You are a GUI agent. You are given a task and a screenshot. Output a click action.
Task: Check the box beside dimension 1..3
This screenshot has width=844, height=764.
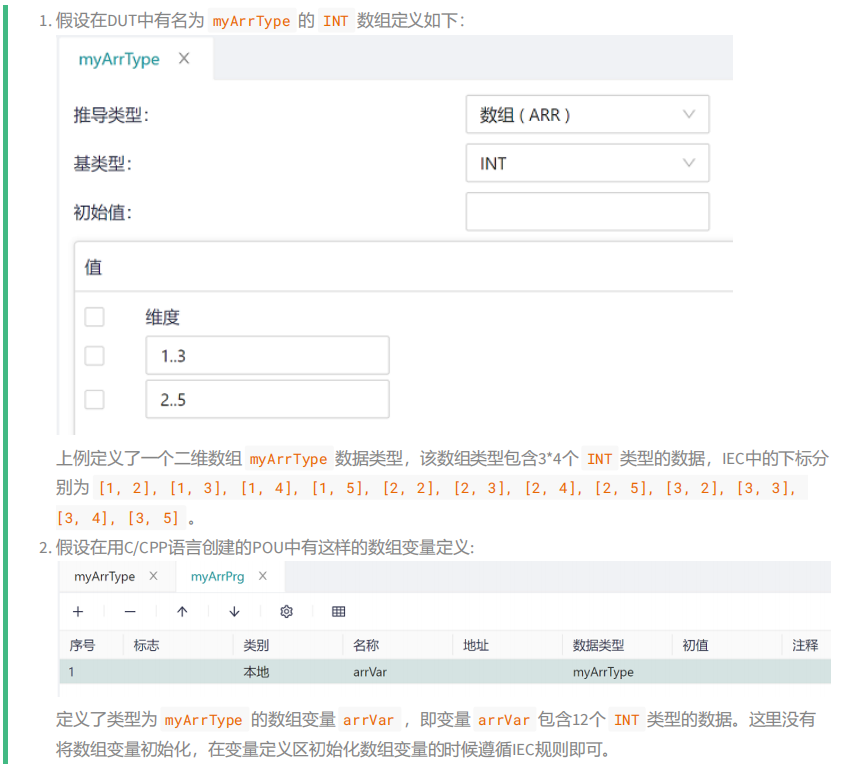click(x=94, y=356)
